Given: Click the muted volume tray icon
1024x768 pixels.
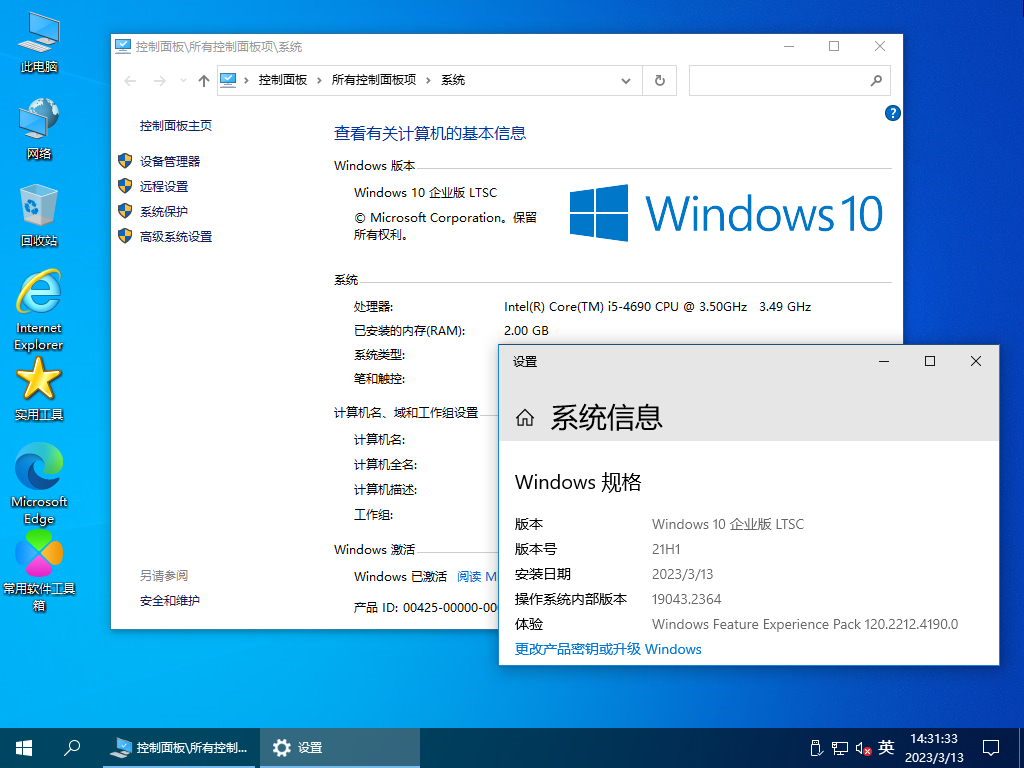Looking at the screenshot, I should click(x=863, y=748).
